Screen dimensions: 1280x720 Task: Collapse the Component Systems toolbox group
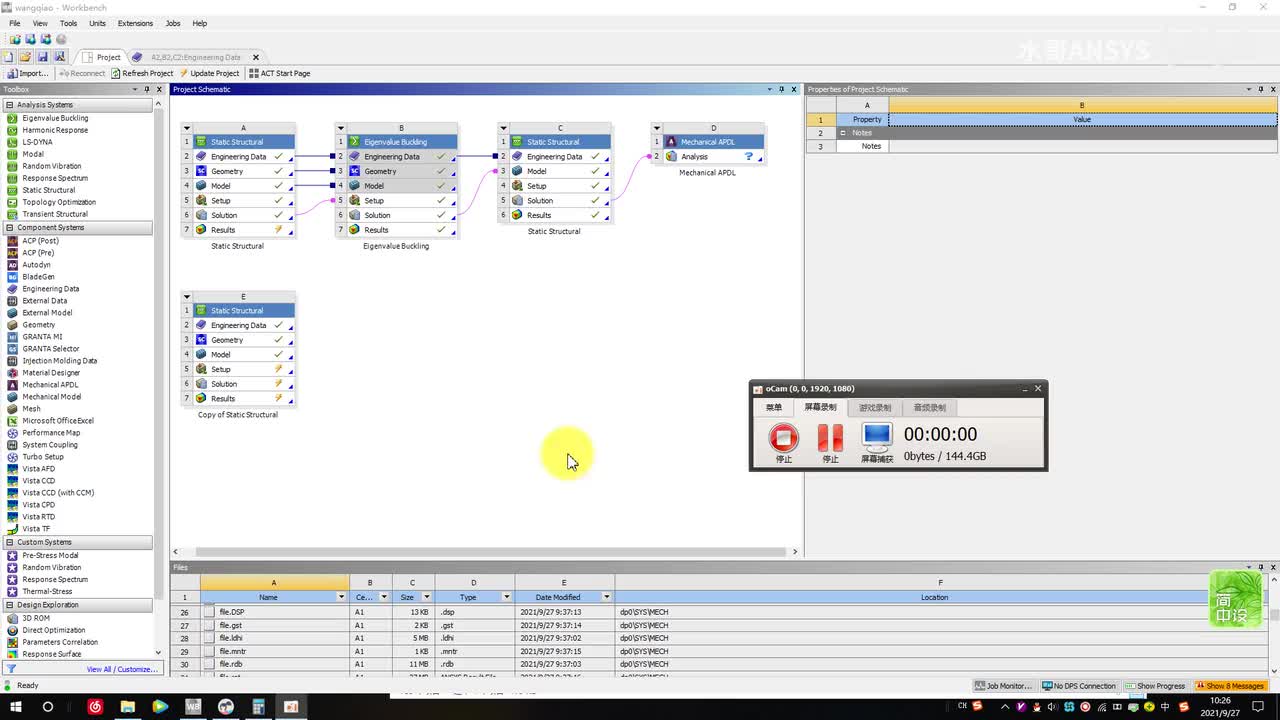point(9,228)
